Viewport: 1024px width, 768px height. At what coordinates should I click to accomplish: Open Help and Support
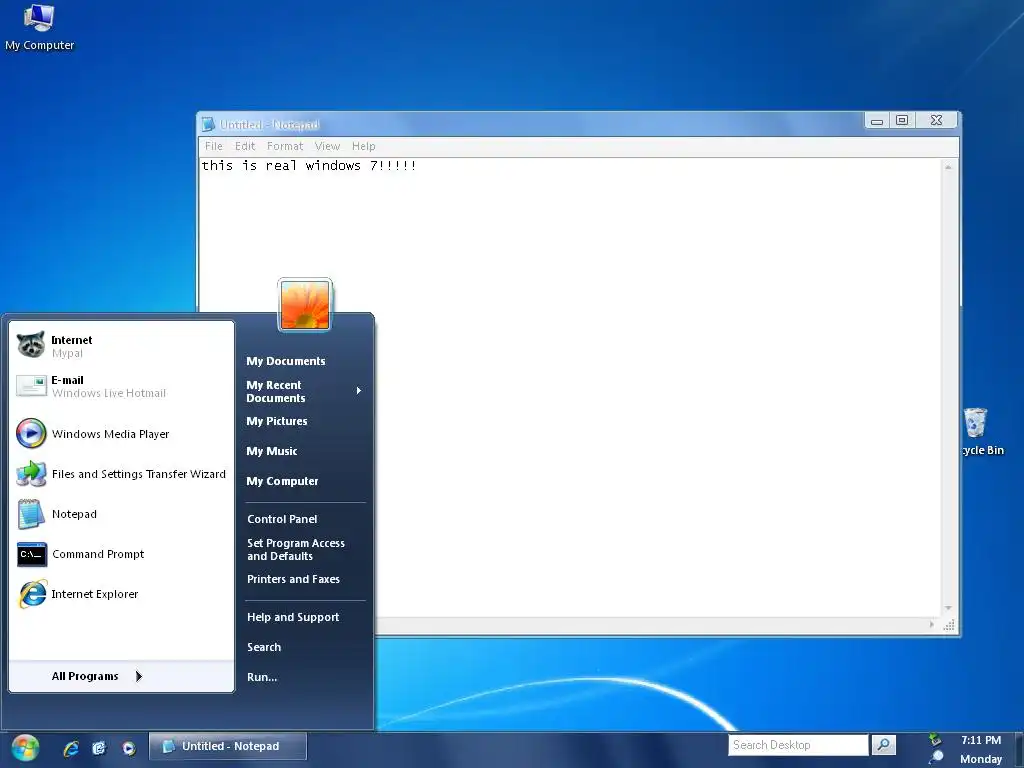[x=293, y=617]
